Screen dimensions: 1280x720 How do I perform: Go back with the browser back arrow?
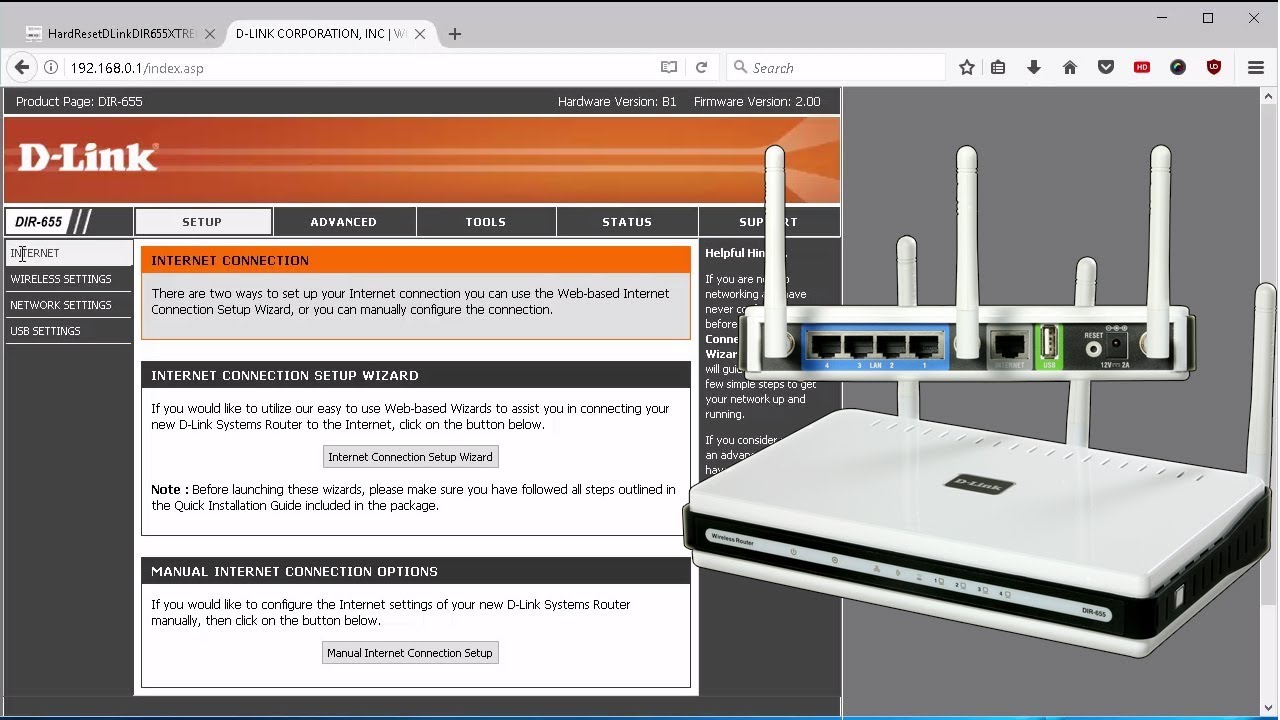(22, 68)
